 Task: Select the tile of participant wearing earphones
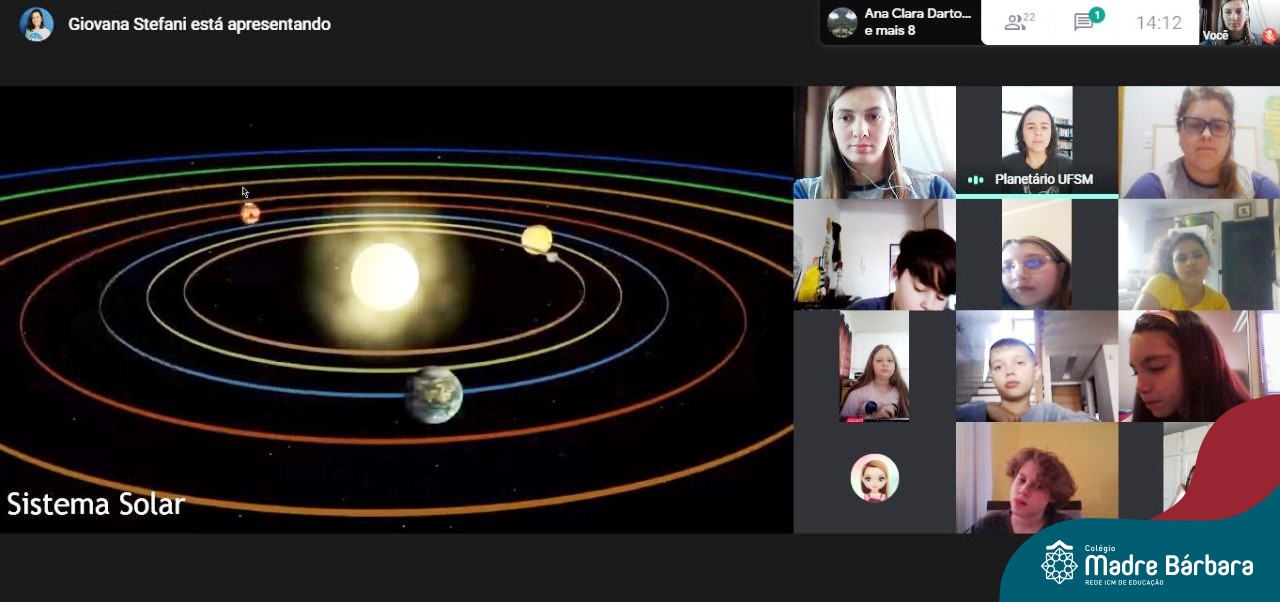[874, 142]
